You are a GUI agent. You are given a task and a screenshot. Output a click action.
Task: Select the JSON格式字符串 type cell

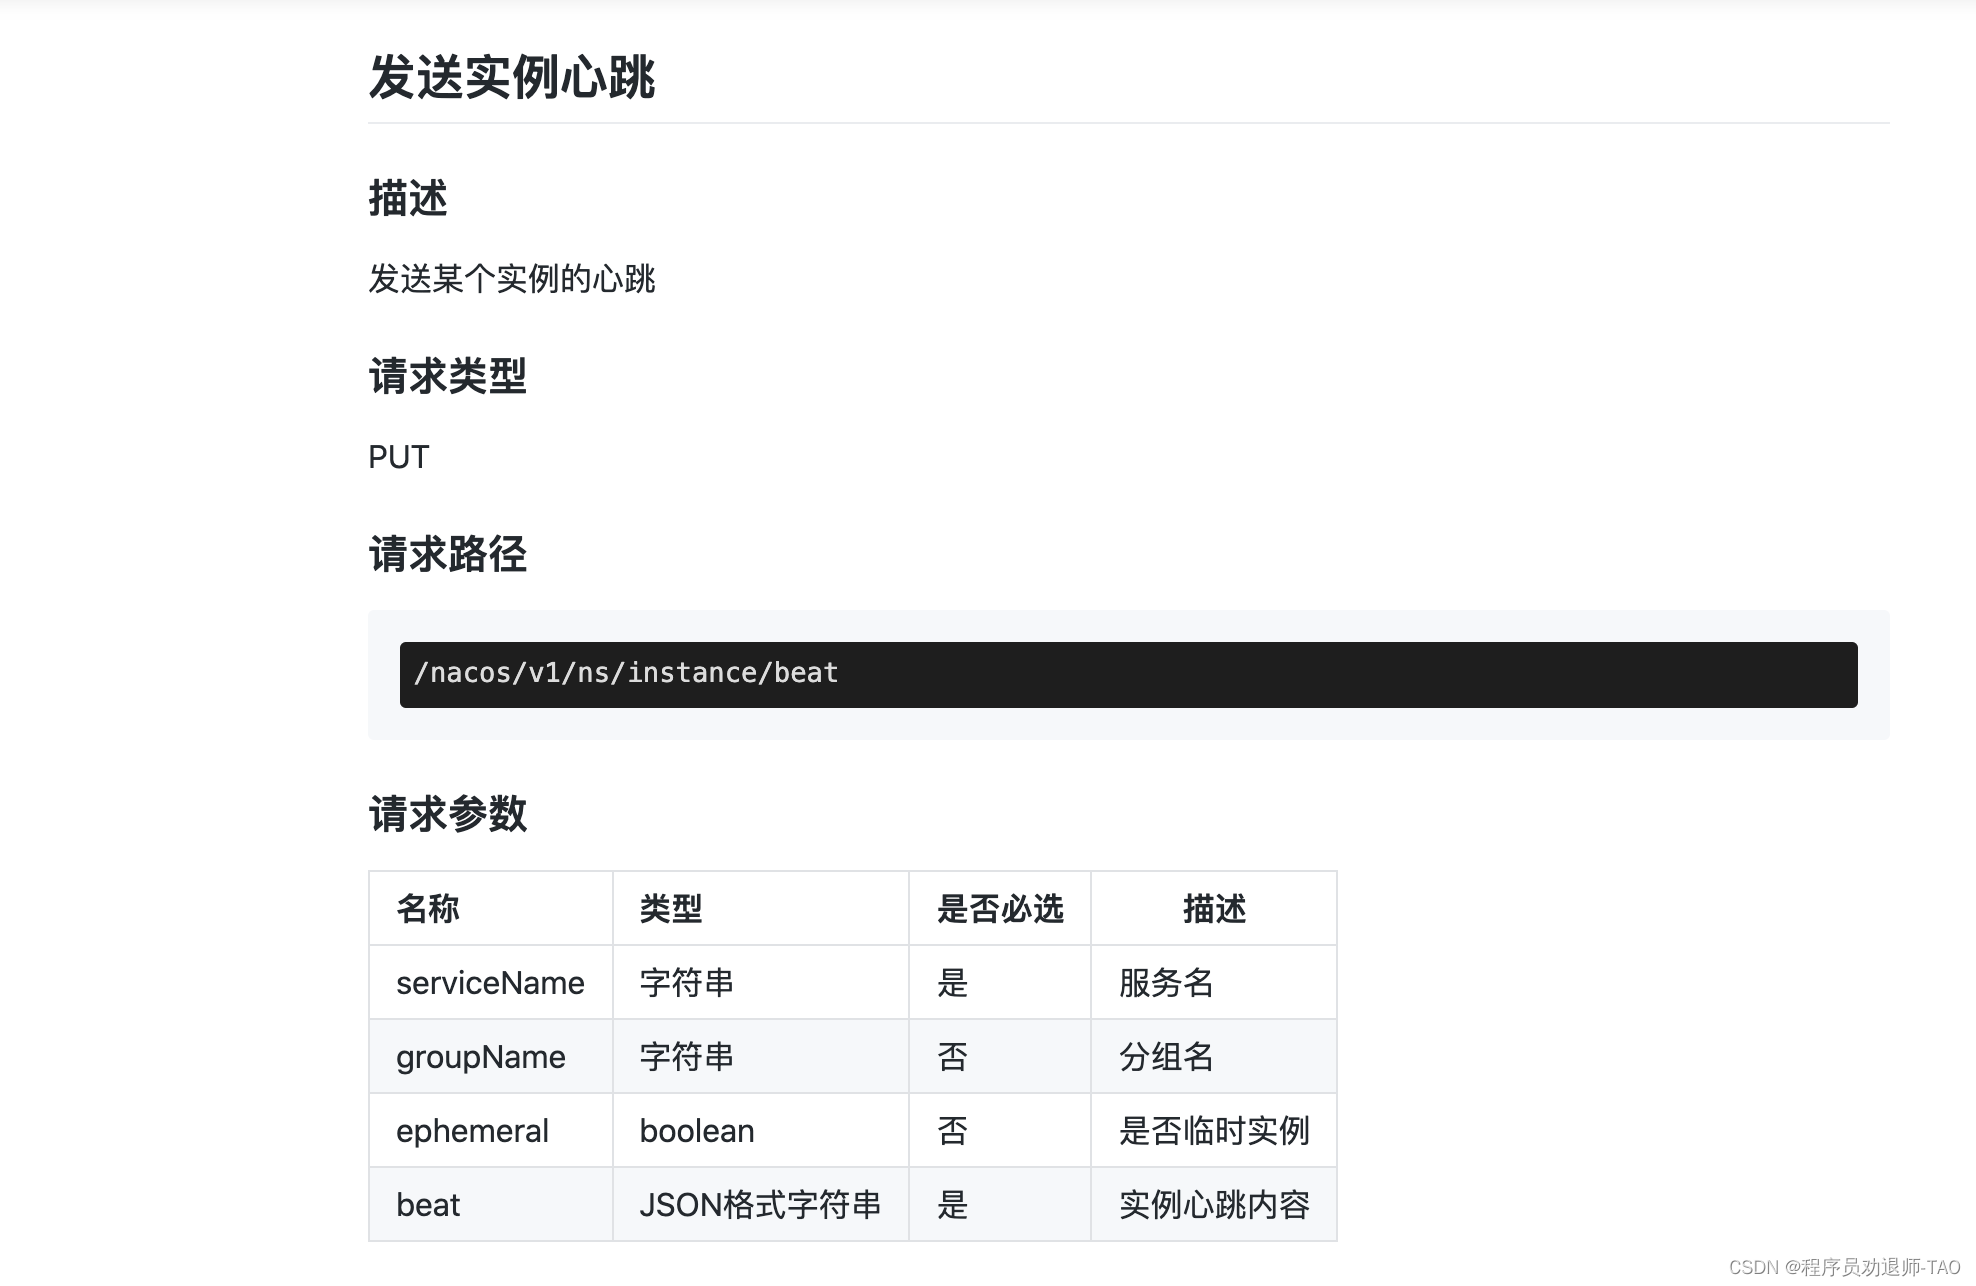761,1204
